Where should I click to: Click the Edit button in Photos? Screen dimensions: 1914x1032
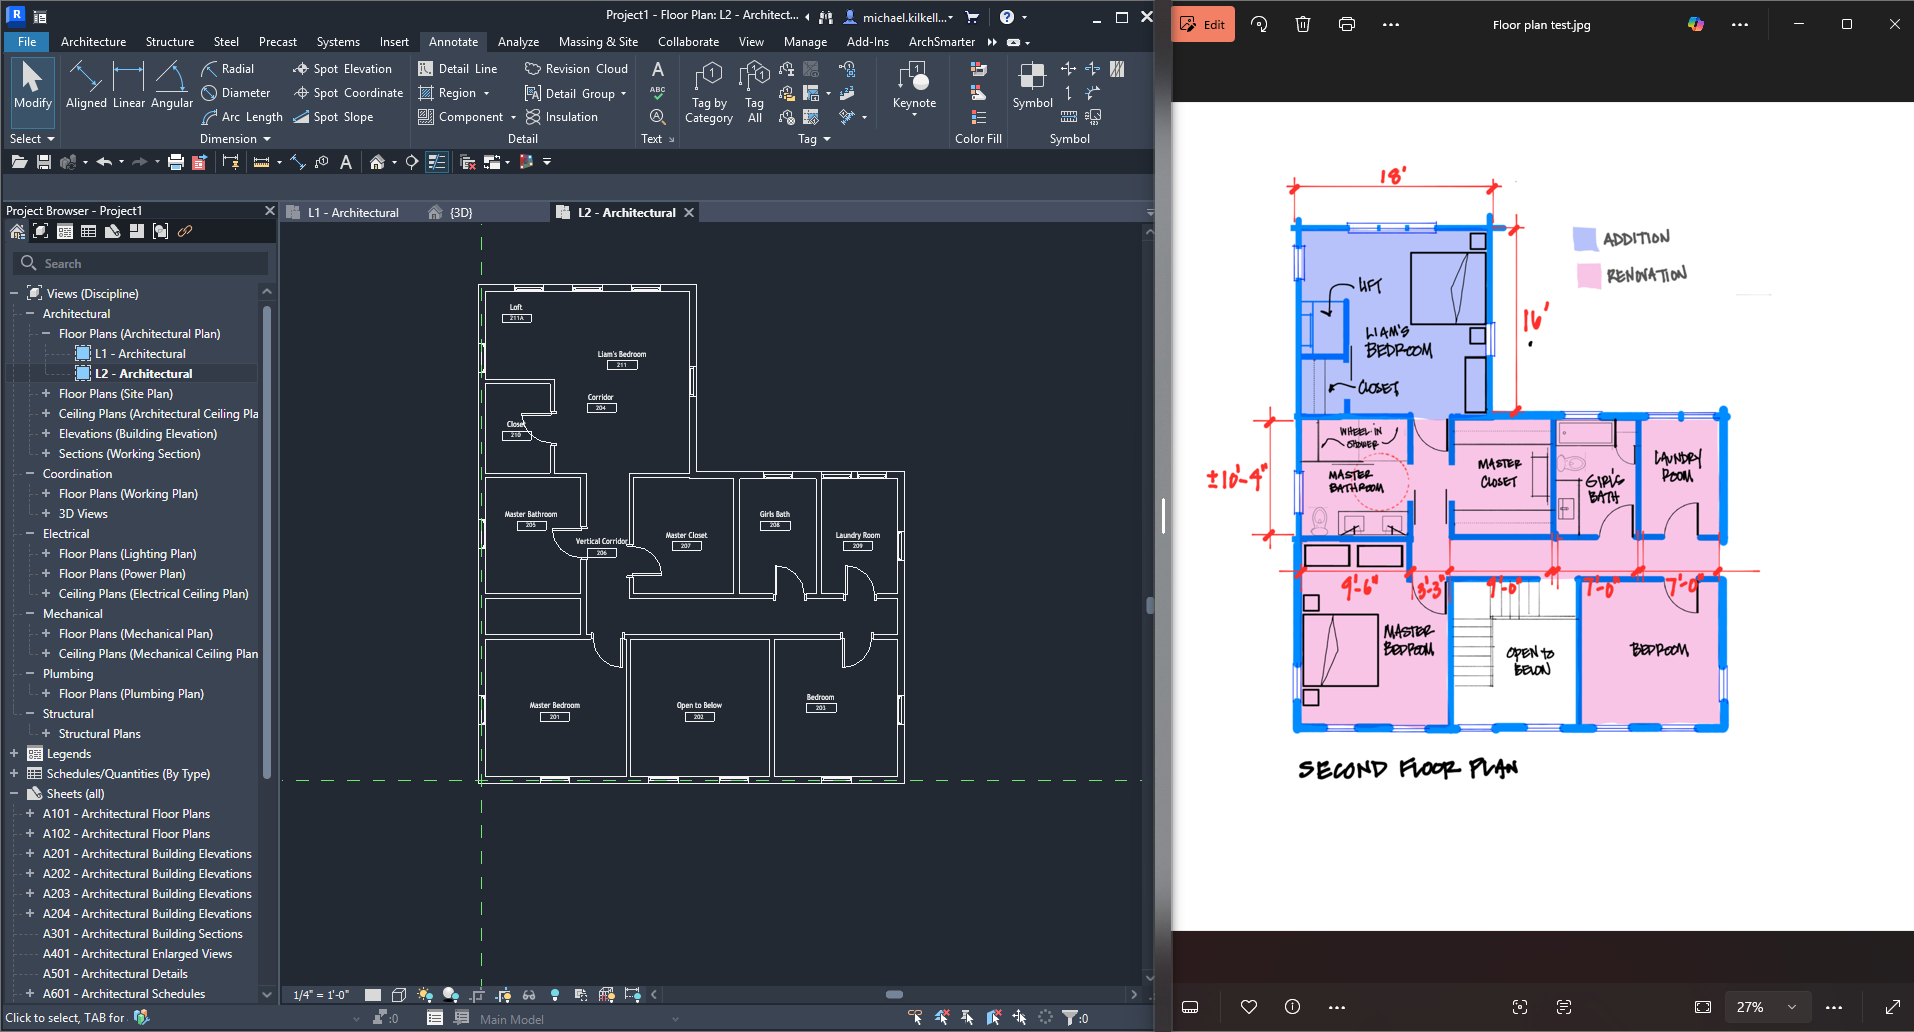tap(1203, 24)
